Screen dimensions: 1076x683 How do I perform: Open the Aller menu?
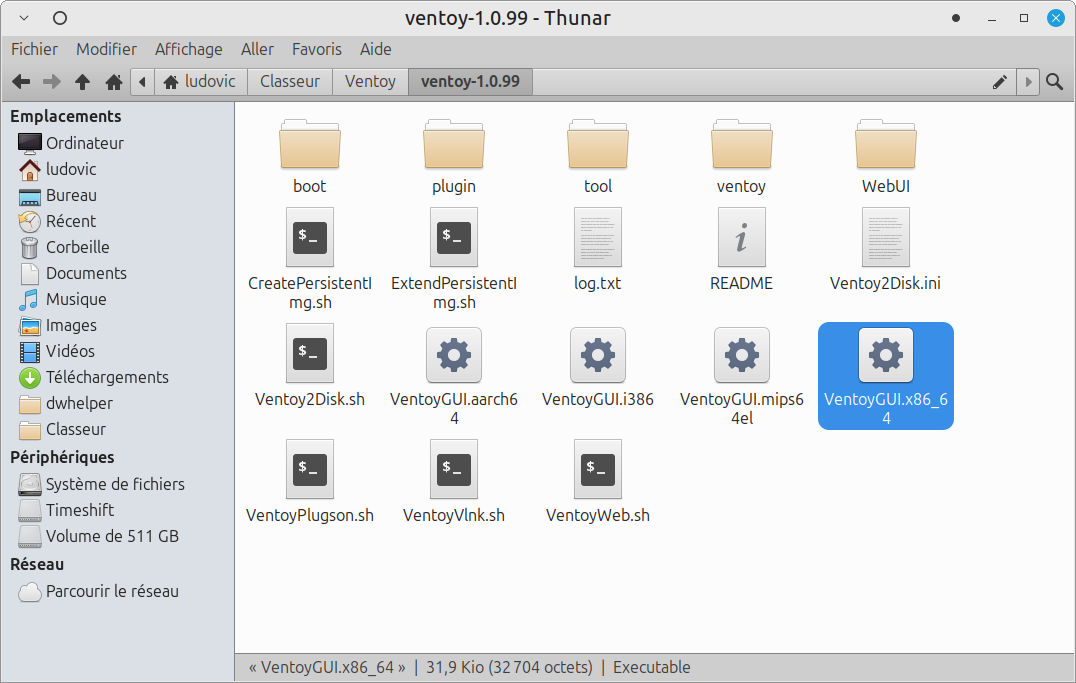tap(257, 49)
